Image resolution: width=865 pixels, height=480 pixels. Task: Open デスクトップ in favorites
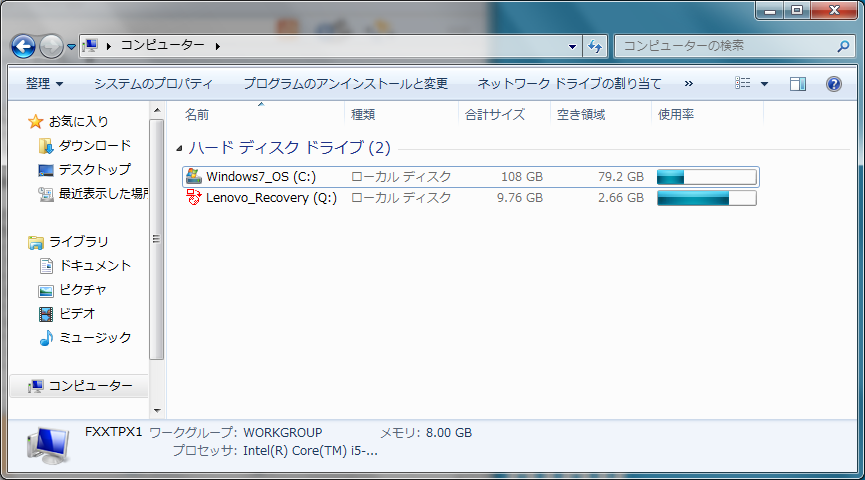point(95,169)
